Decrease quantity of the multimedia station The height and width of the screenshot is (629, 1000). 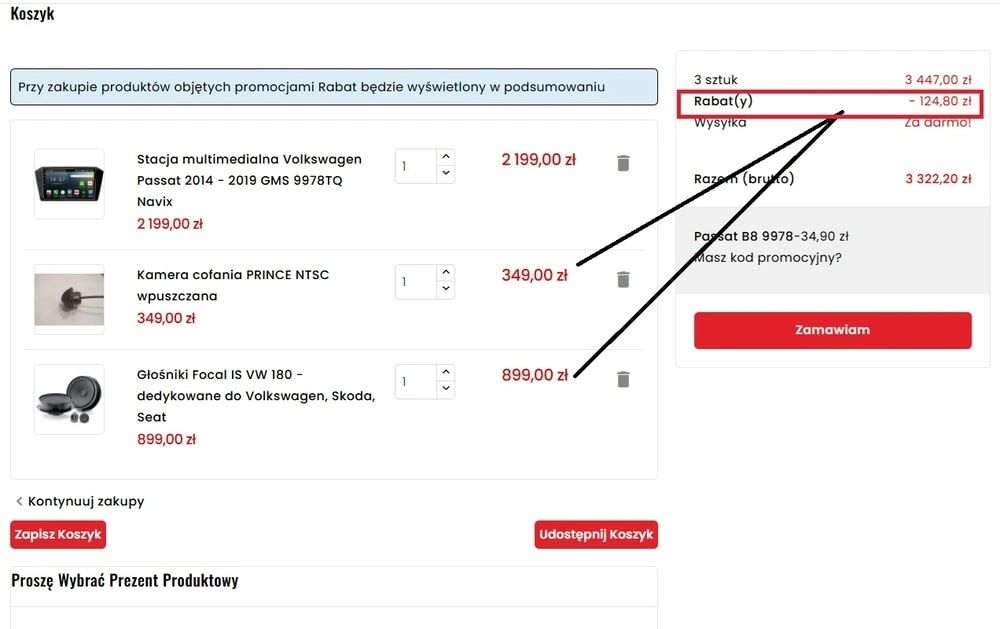[446, 174]
